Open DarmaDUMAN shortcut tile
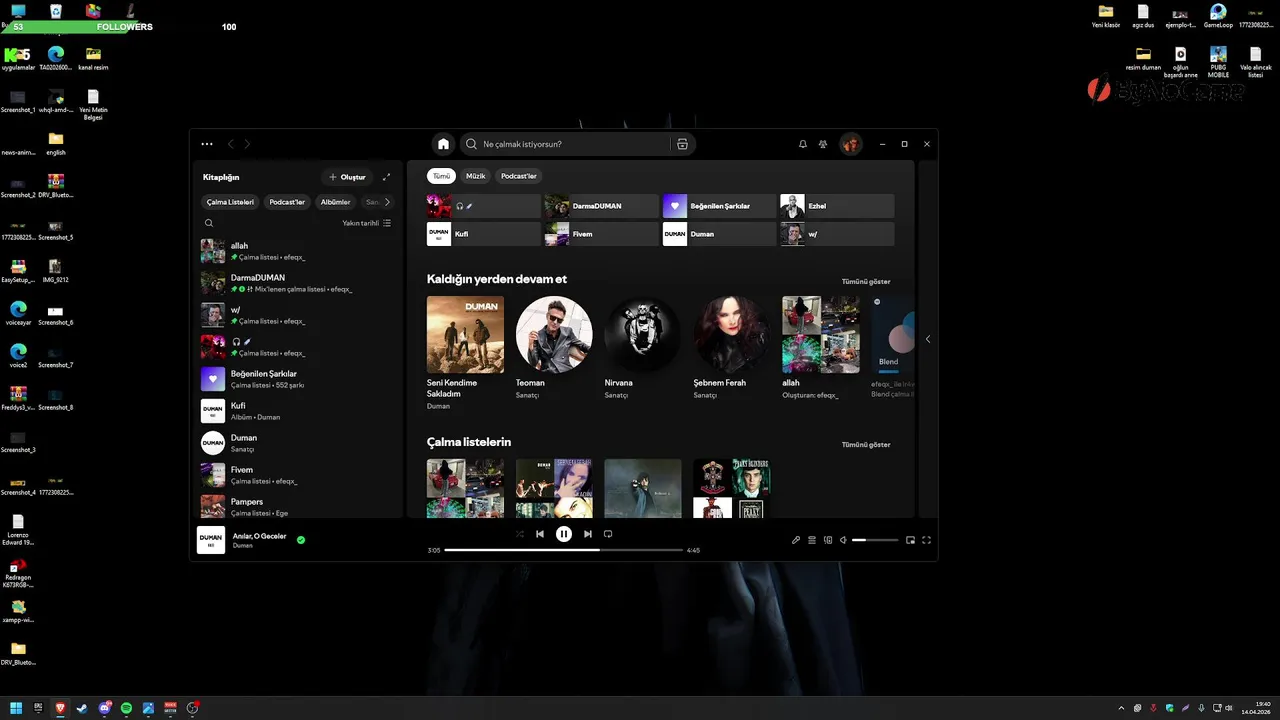Viewport: 1280px width, 720px height. pos(601,206)
